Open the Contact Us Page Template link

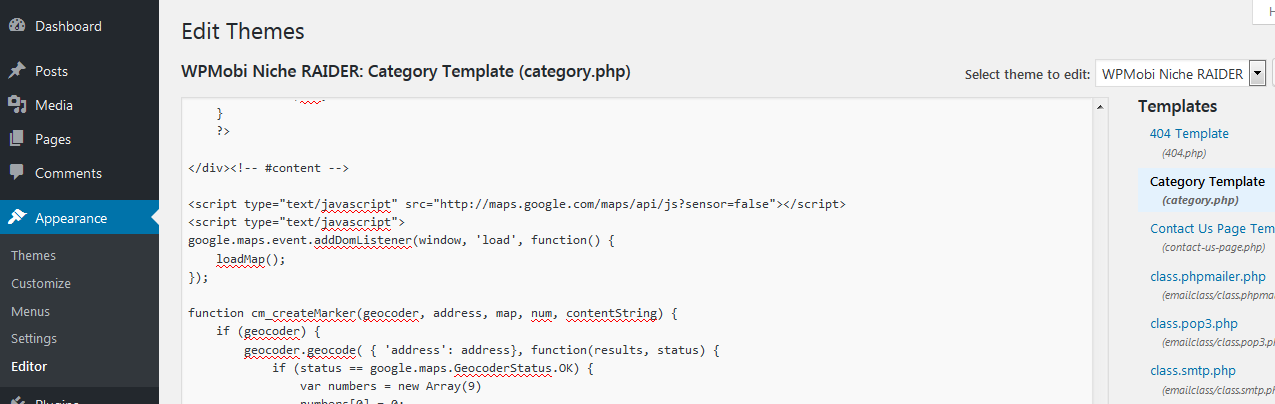click(1212, 228)
